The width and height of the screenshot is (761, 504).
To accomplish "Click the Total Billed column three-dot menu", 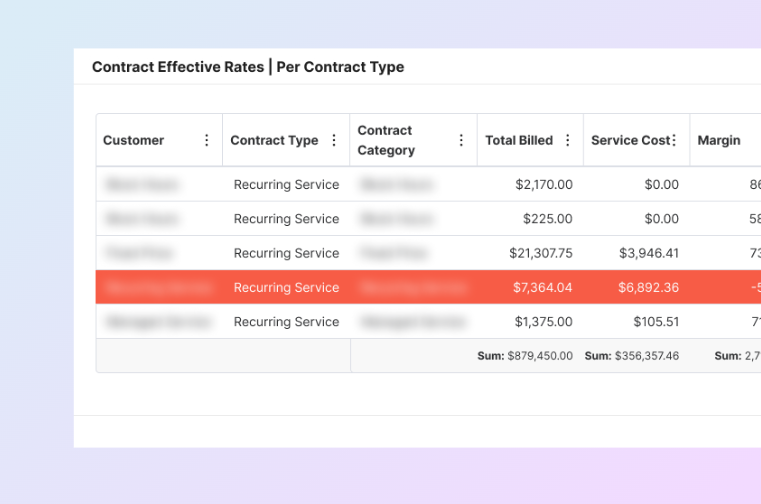I will (x=568, y=141).
